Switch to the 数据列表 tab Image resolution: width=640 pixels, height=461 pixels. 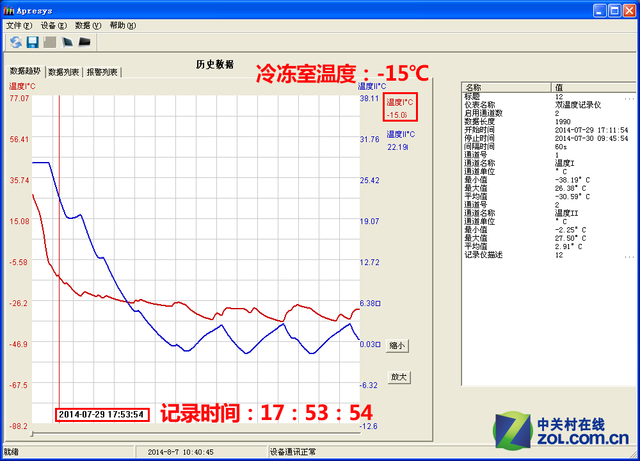(x=64, y=72)
